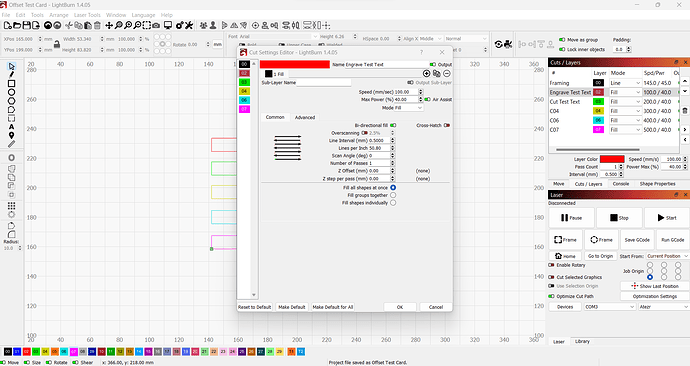This screenshot has width=690, height=366.
Task: Click the Remove sub-layer minus icon
Action: (447, 73)
